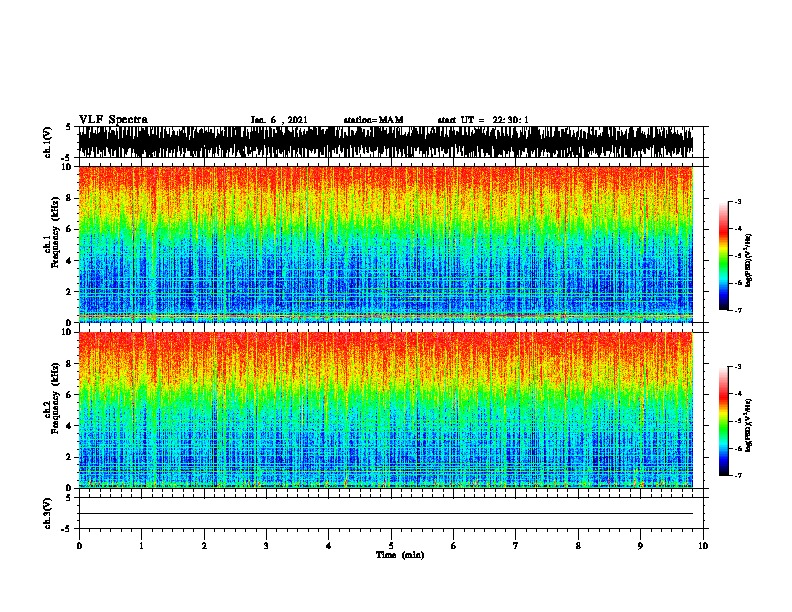Select the 'Jan. 6, 2021' date text

(x=279, y=120)
